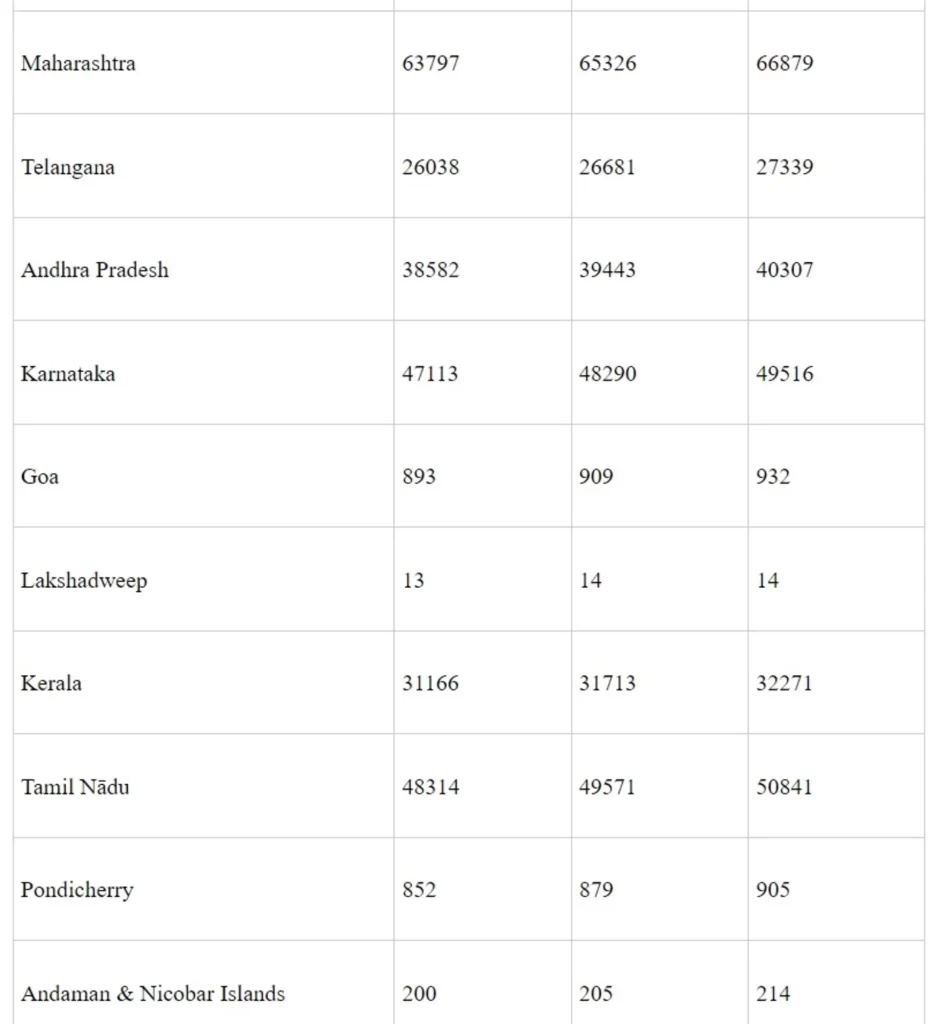Click Andhra Pradesh value 40307

[x=784, y=270]
